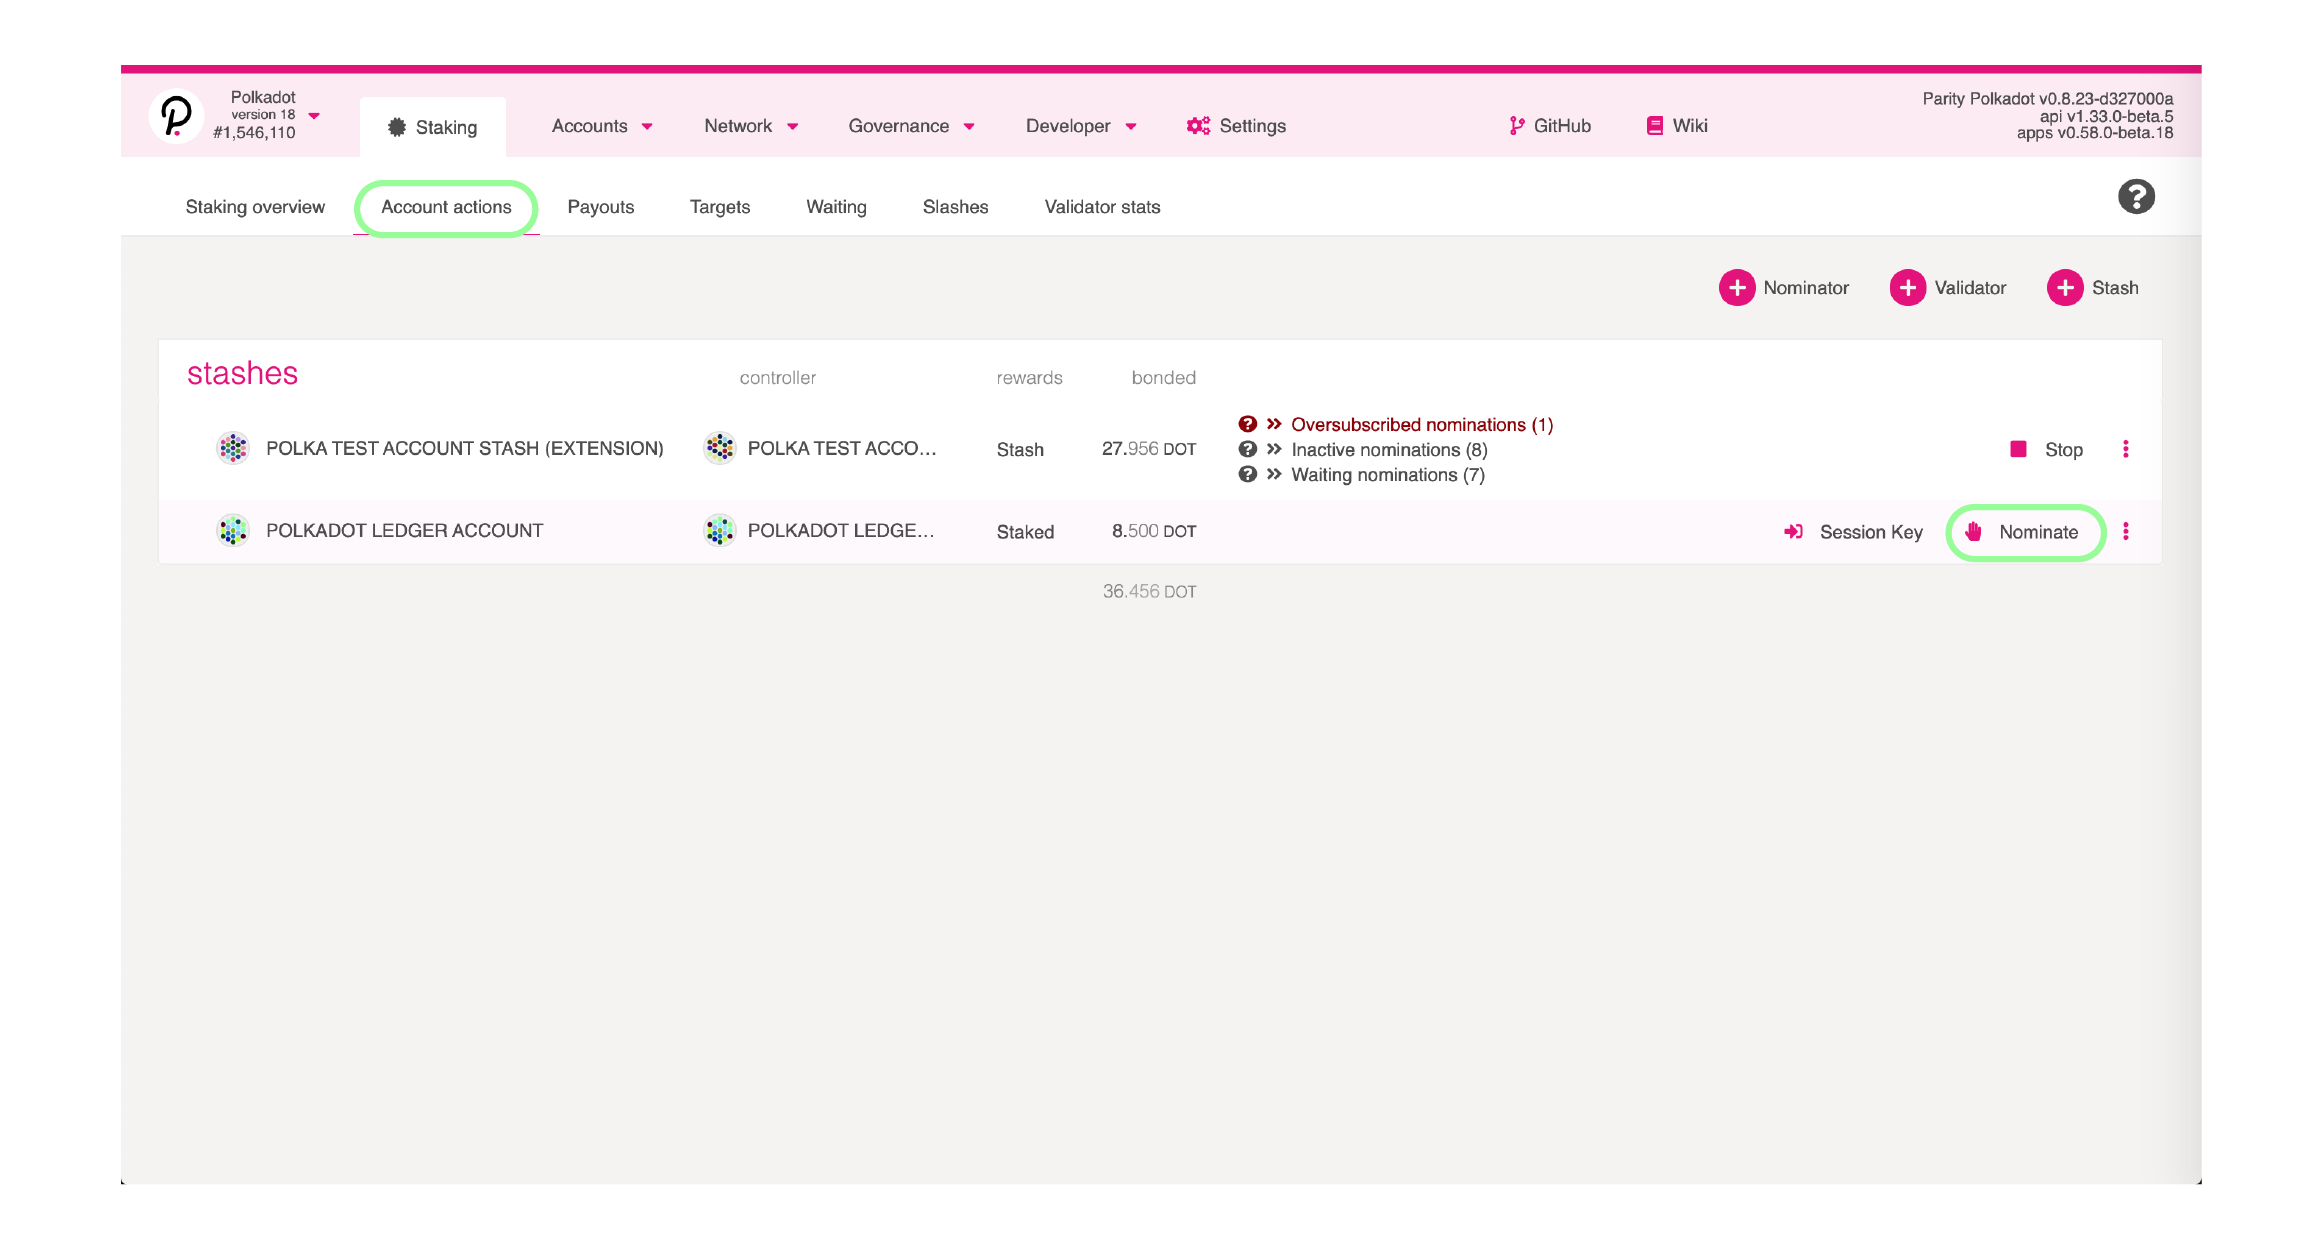
Task: Open the Settings page
Action: 1253,126
